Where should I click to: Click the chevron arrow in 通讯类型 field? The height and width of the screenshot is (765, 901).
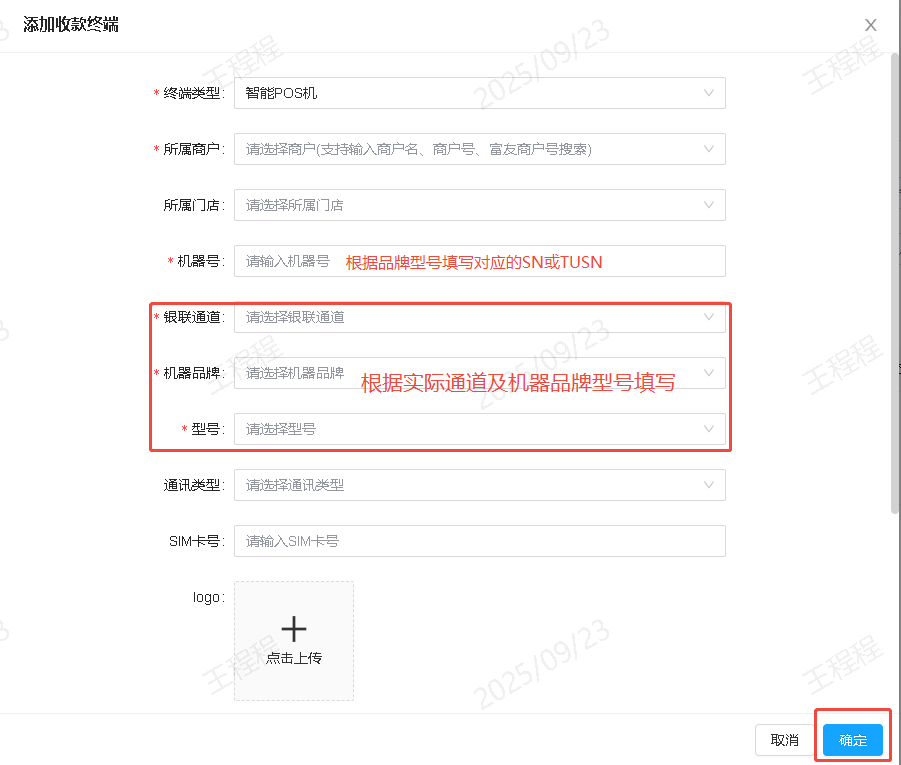tap(709, 485)
